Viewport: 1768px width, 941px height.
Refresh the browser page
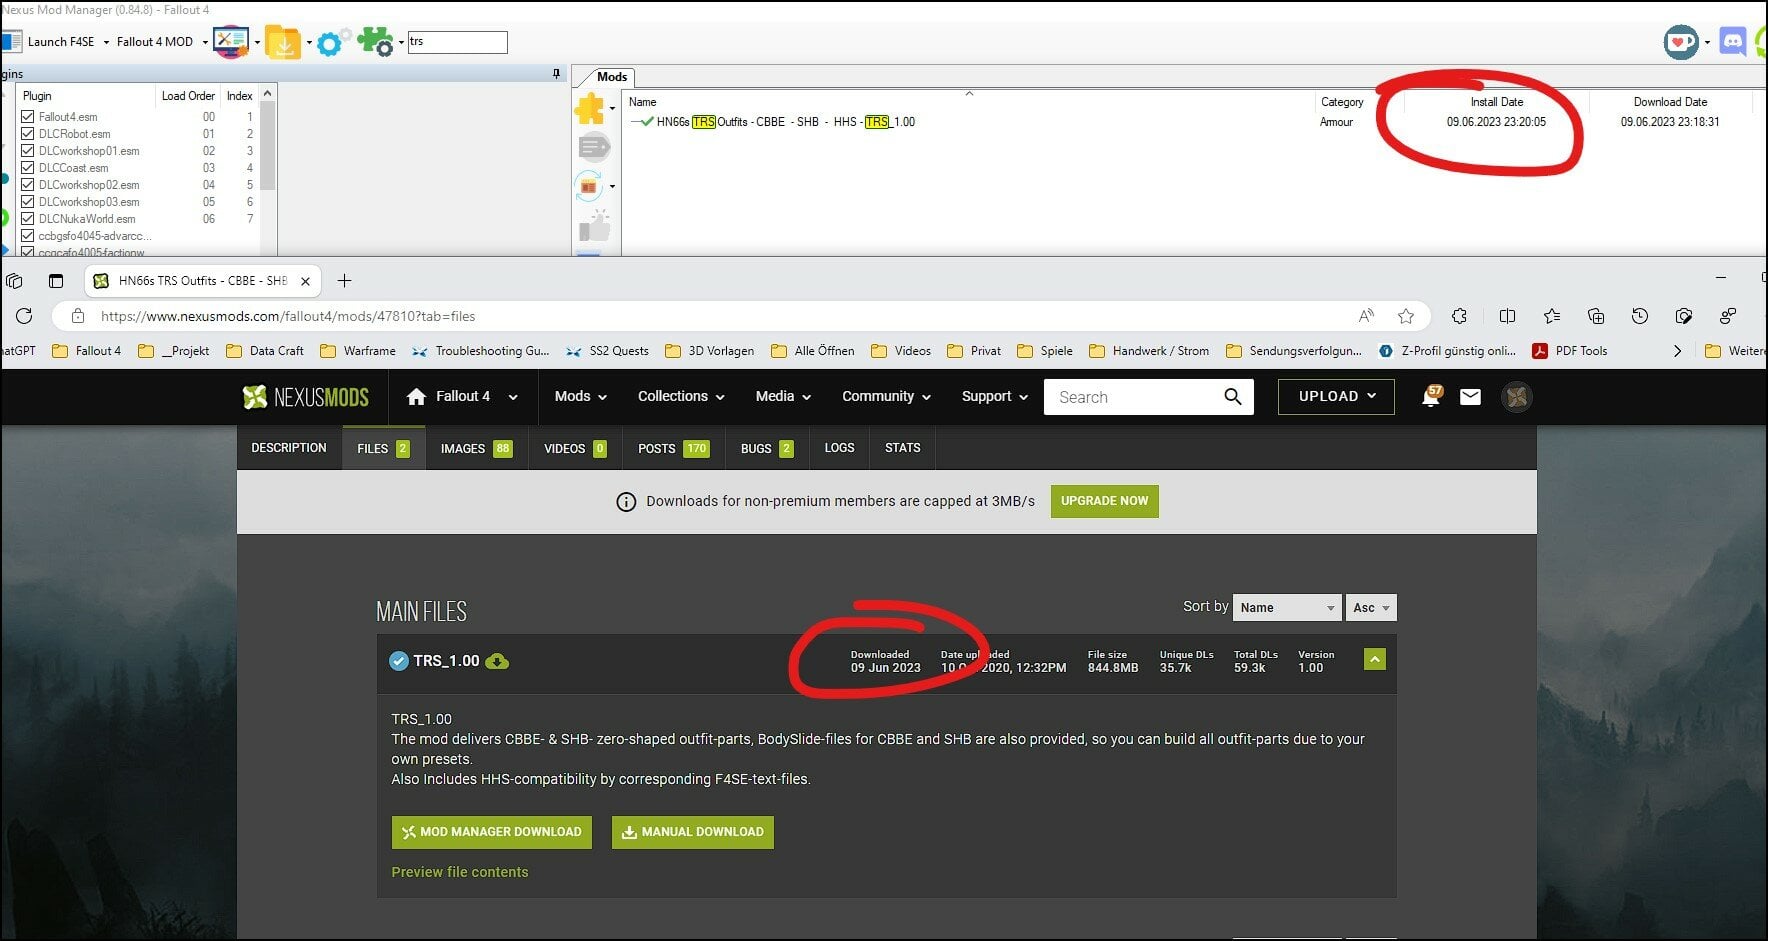(24, 316)
